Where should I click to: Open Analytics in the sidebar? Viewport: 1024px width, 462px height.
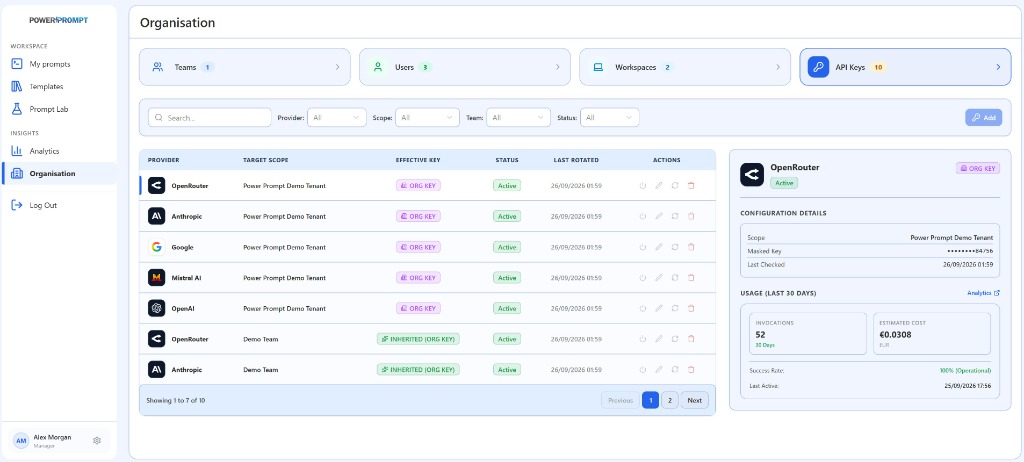59,151
